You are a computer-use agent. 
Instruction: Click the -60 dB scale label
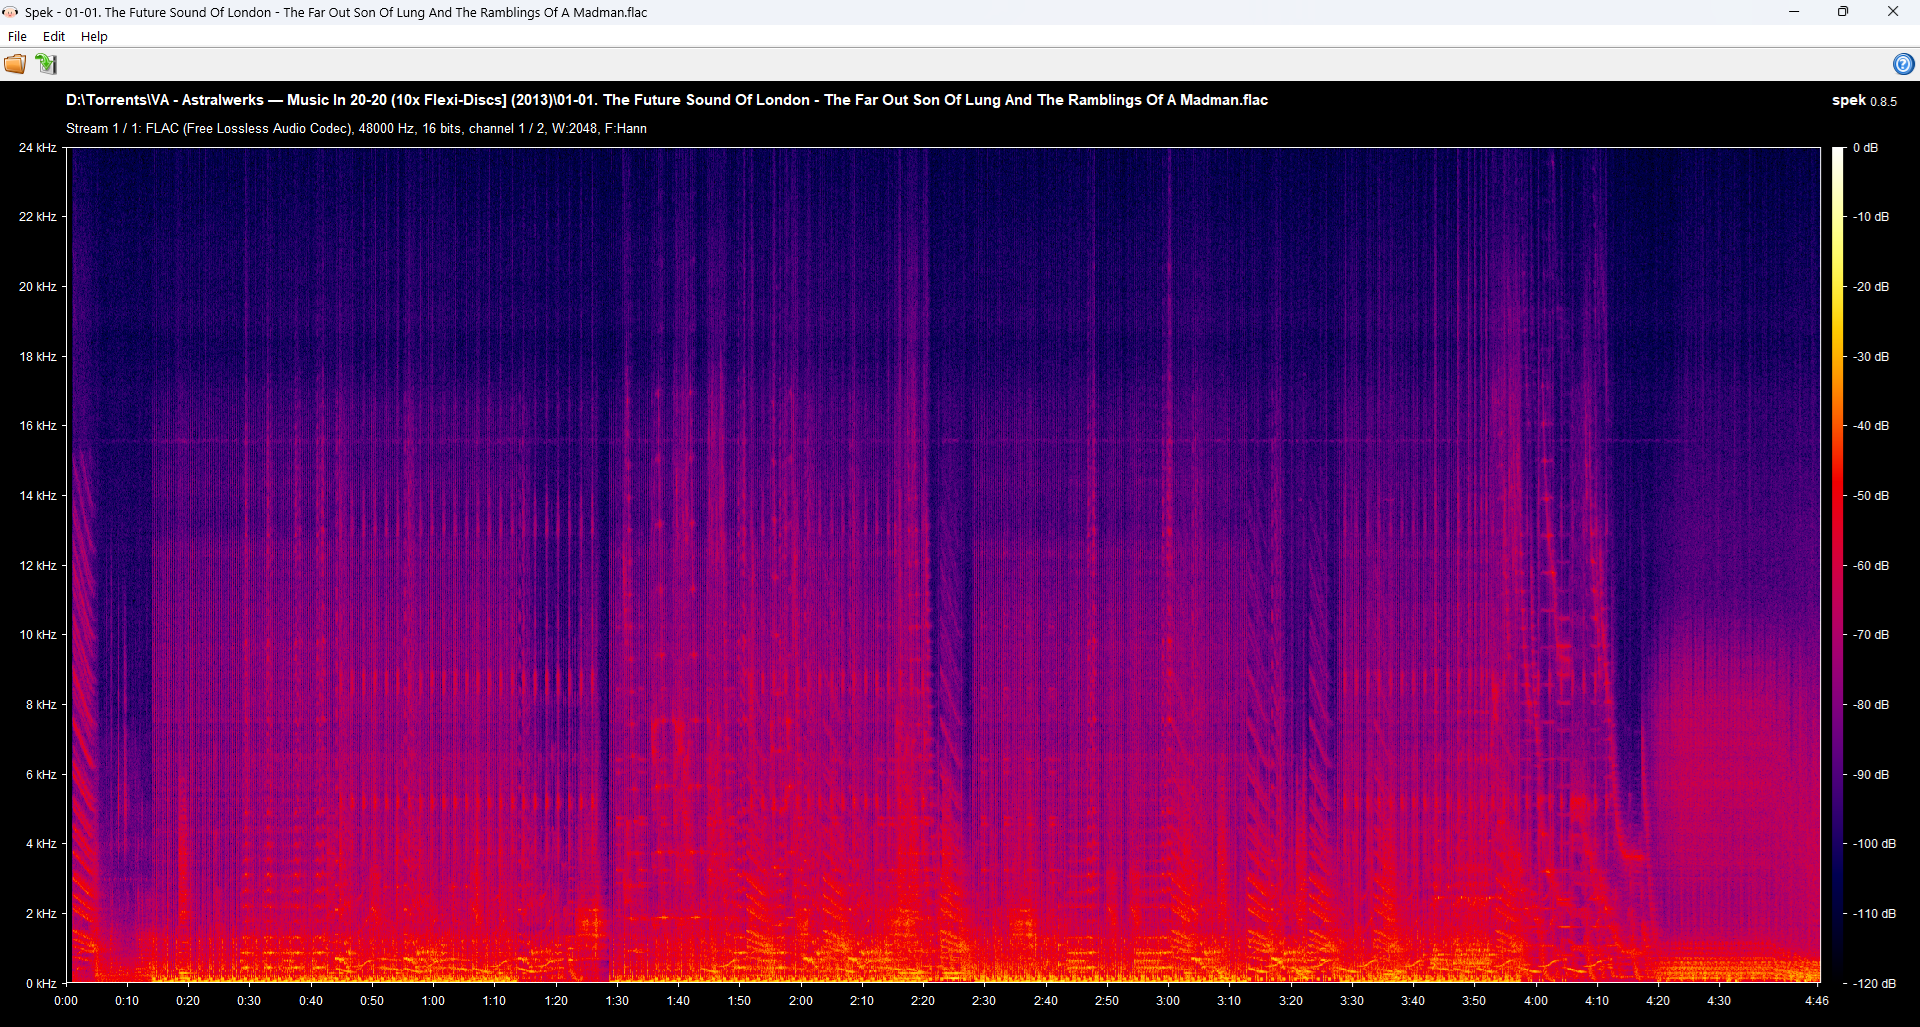[1871, 565]
